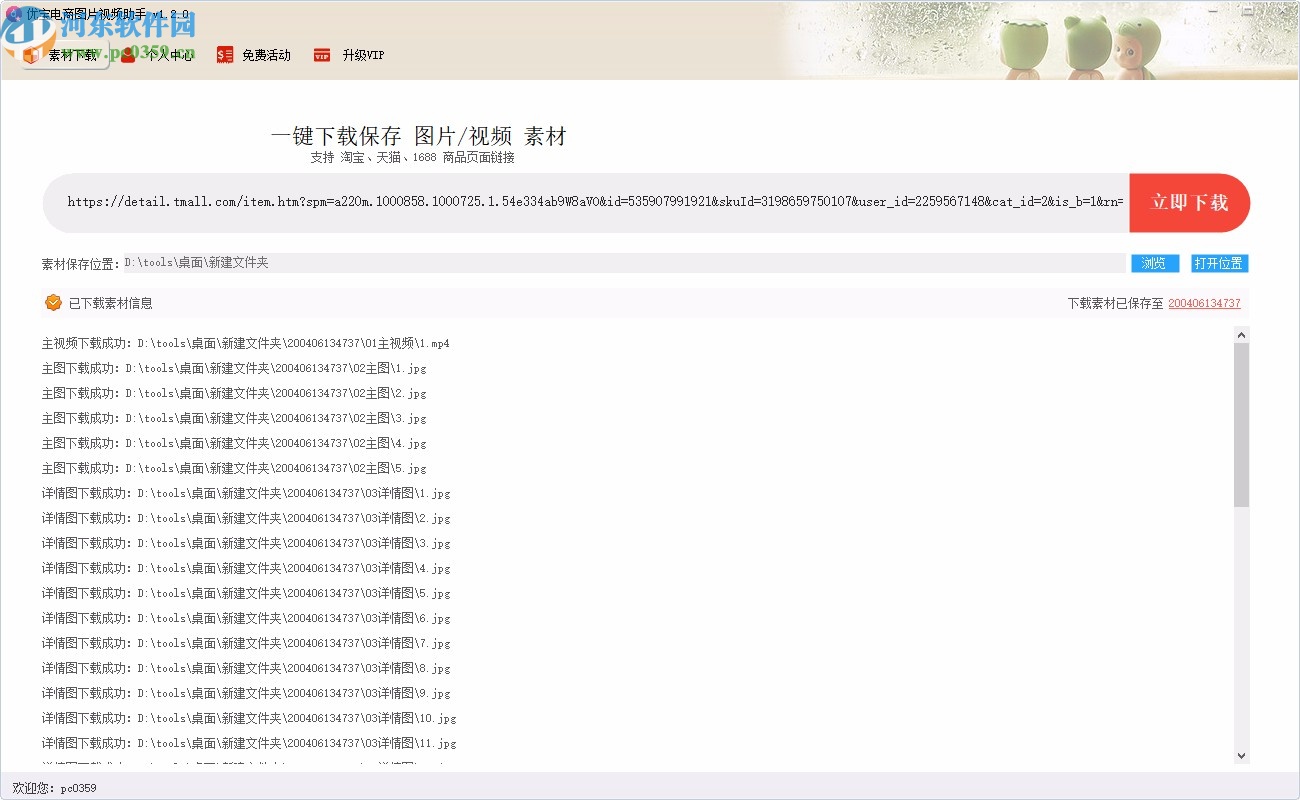
Task: Click the 一键下载保存 图片/视频 素材 heading
Action: 418,137
